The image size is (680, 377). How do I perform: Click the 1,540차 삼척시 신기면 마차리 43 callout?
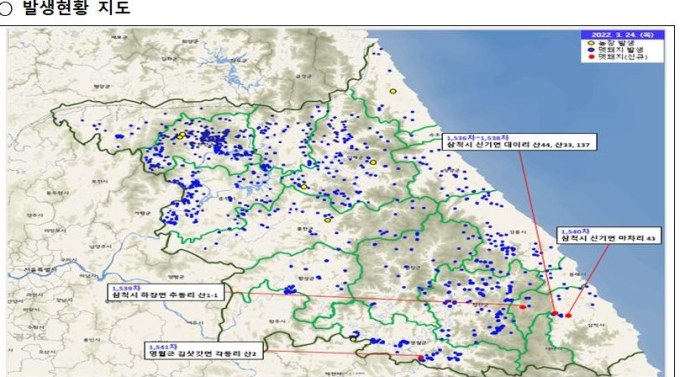tap(609, 235)
